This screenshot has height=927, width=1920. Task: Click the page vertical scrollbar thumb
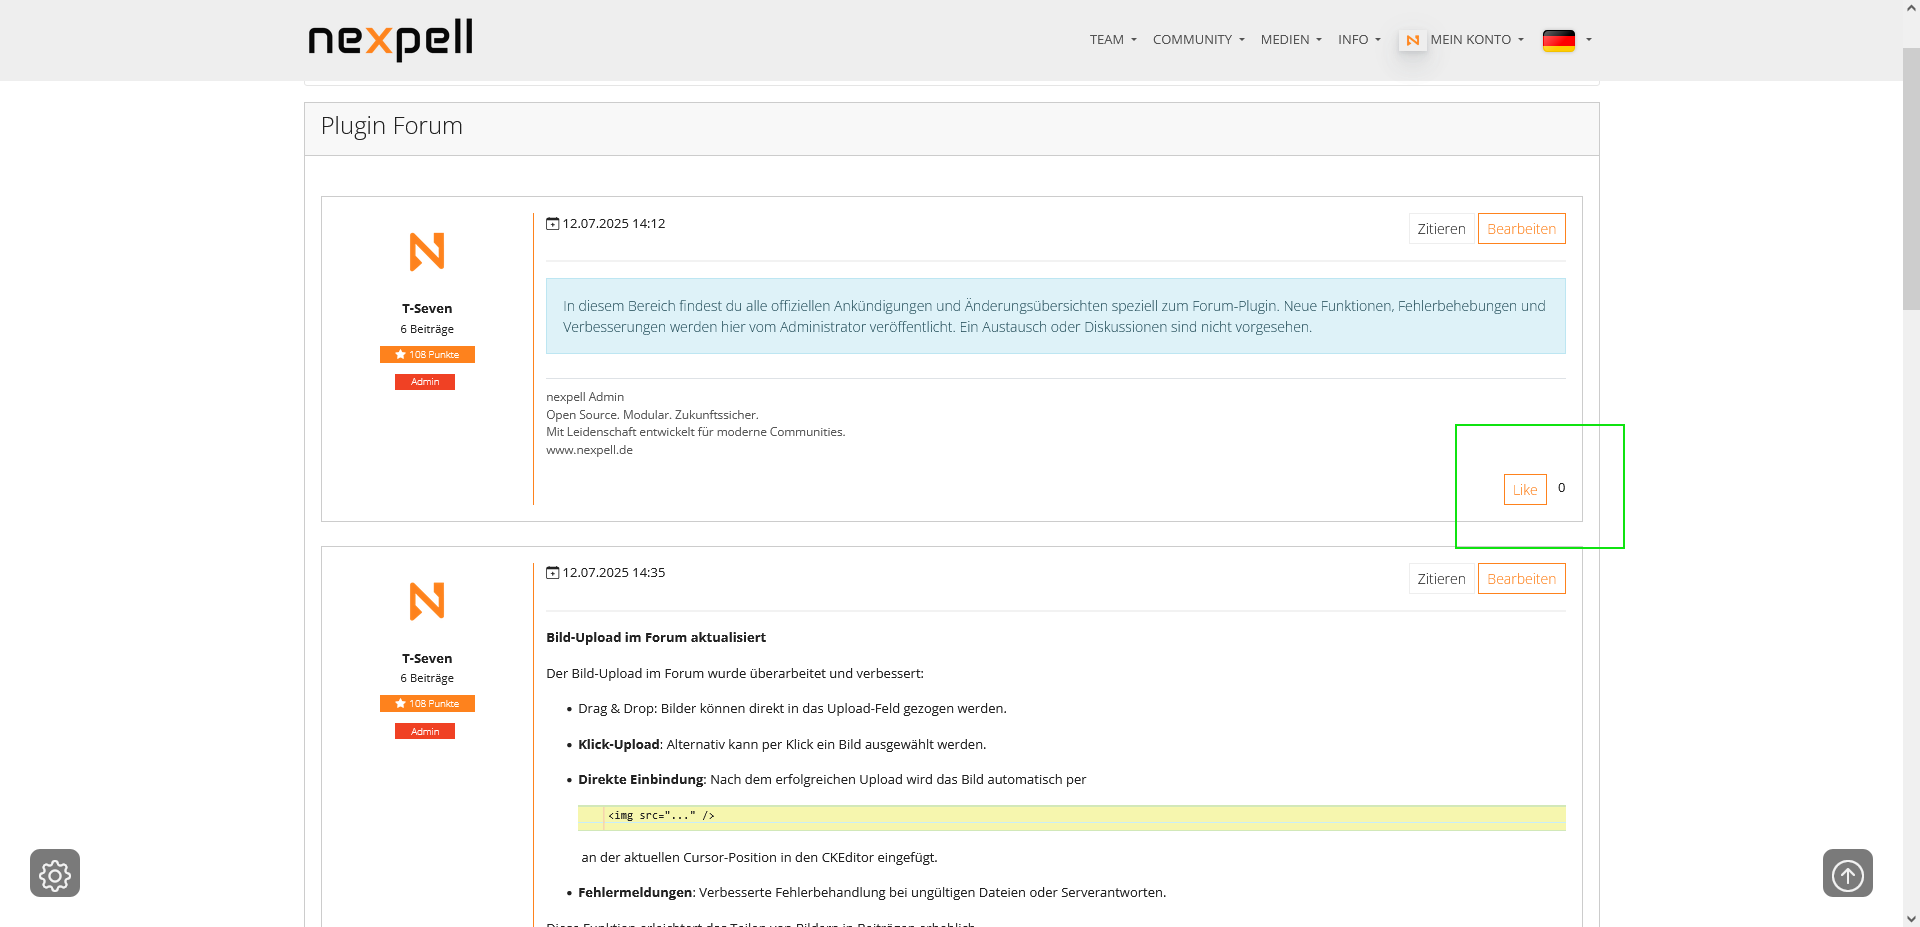[x=1910, y=180]
